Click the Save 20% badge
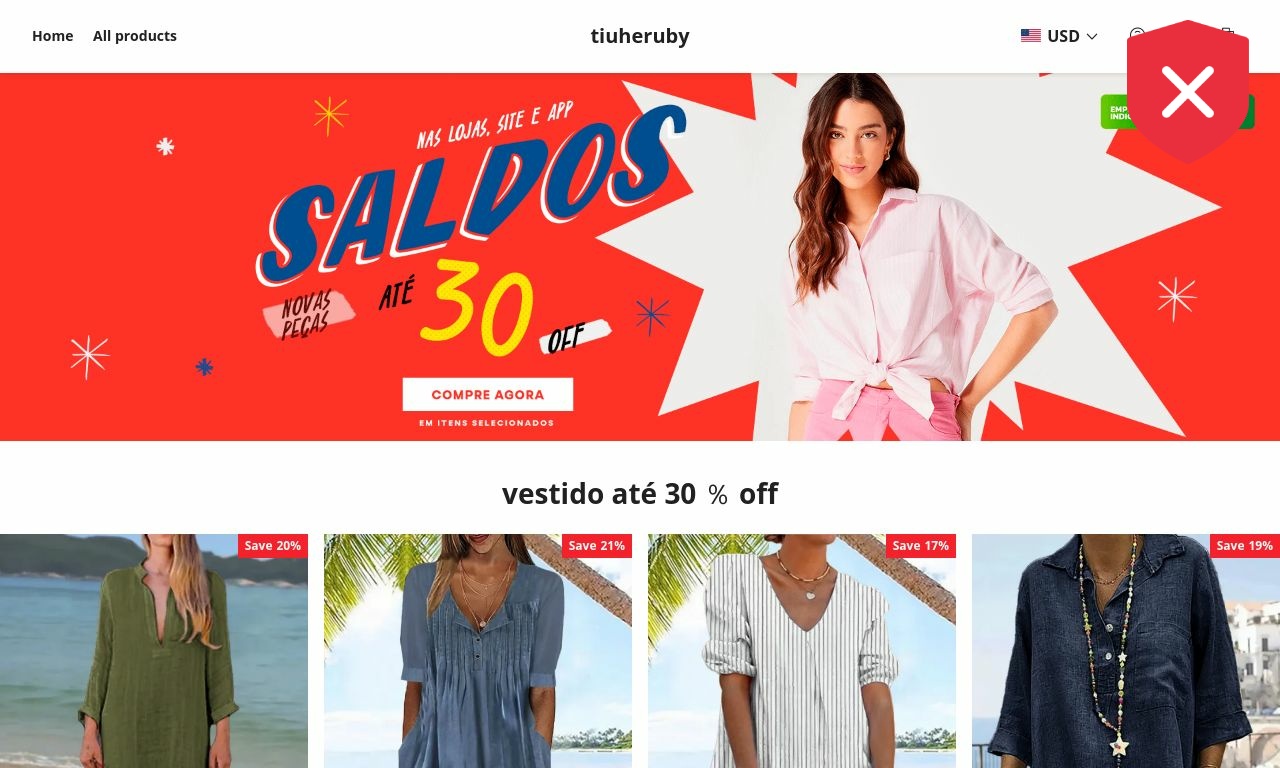Viewport: 1280px width, 768px height. tap(273, 546)
